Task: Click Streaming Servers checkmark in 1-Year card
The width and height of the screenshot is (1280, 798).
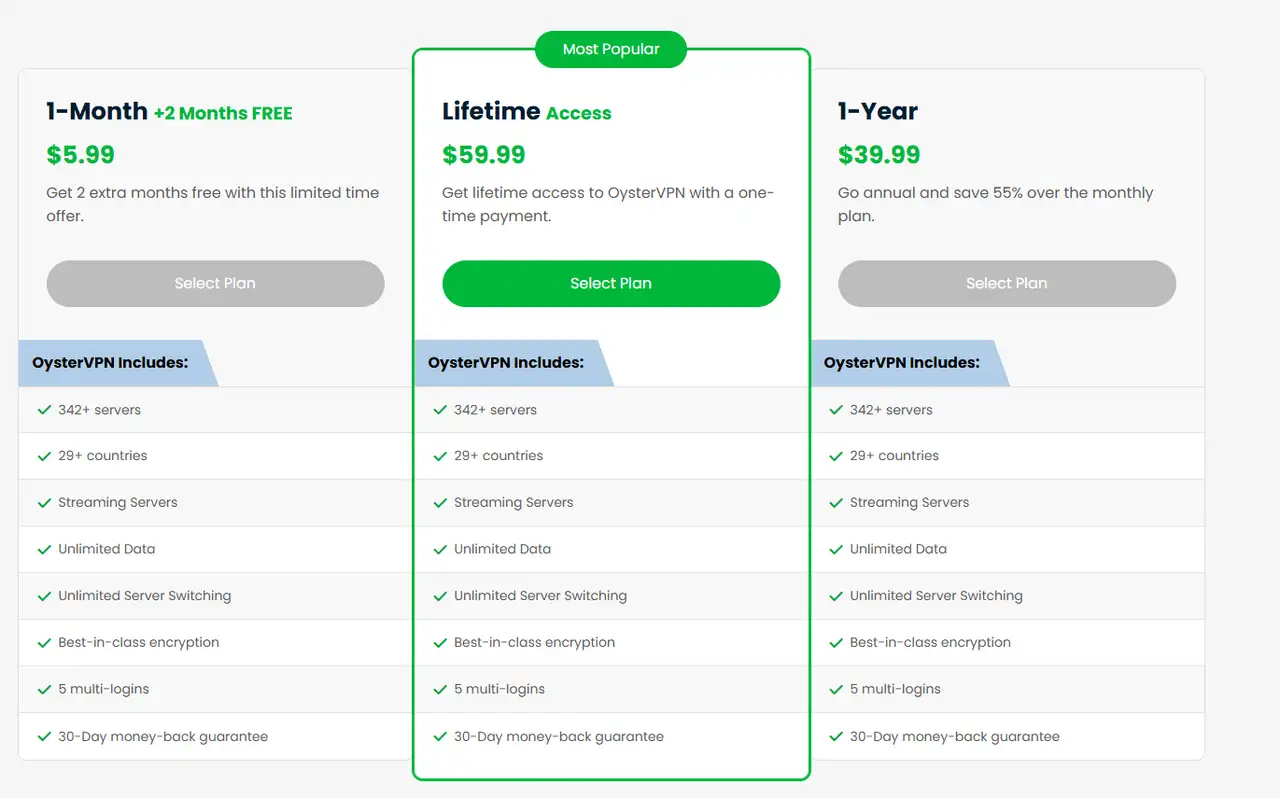Action: [x=836, y=502]
